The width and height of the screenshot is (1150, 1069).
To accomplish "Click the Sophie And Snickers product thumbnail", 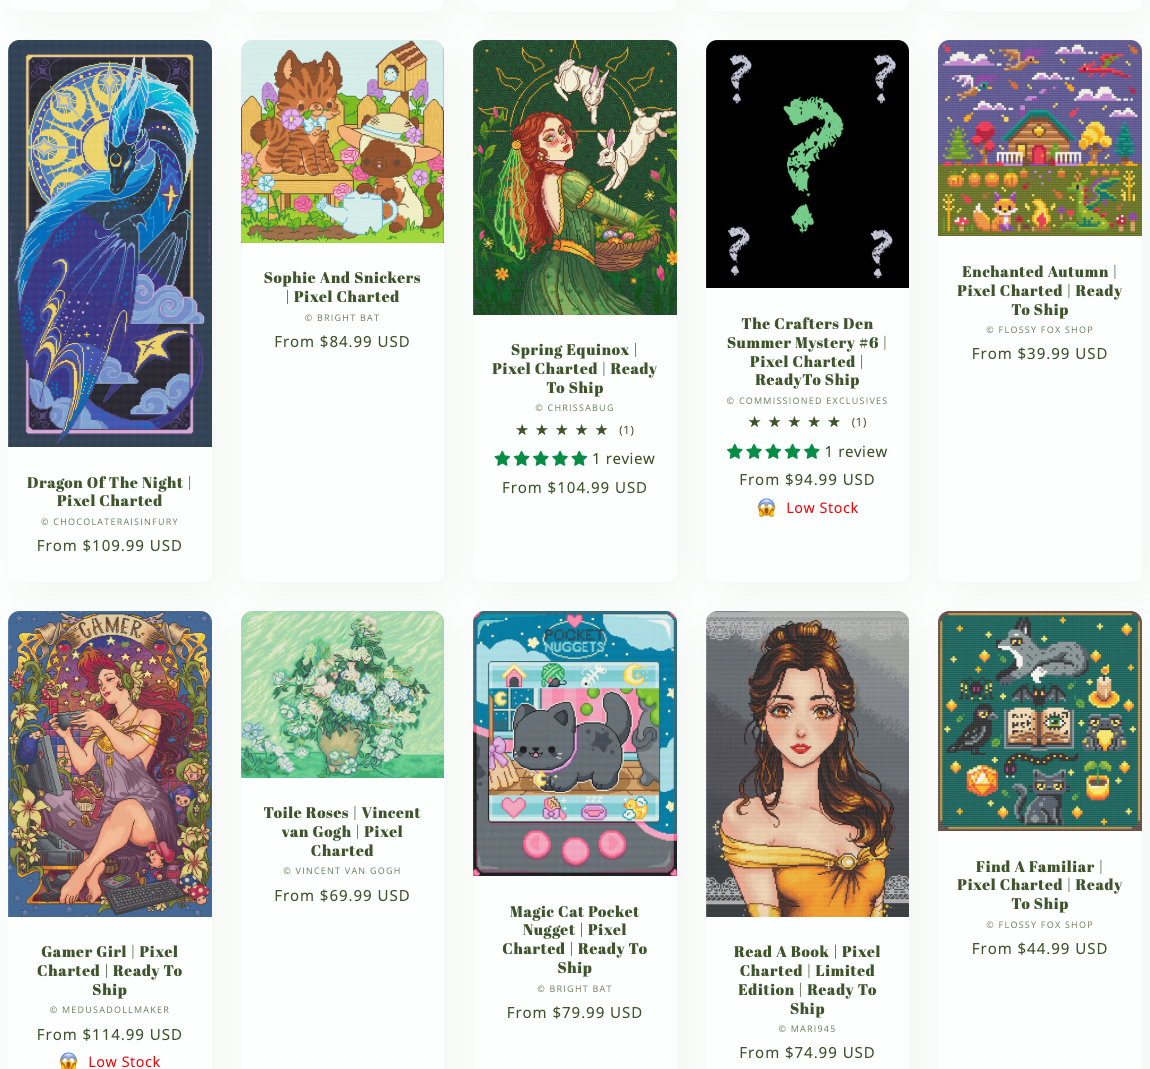I will click(x=343, y=142).
